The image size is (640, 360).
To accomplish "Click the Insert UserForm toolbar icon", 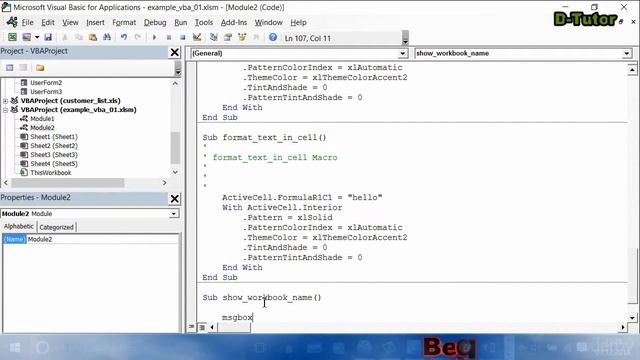I will 27,38.
